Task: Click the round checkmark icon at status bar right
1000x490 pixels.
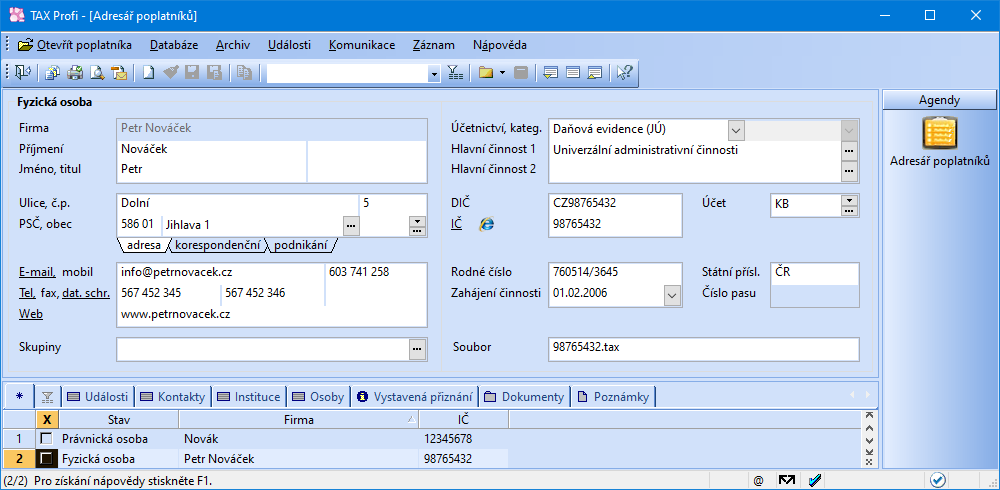Action: click(938, 480)
